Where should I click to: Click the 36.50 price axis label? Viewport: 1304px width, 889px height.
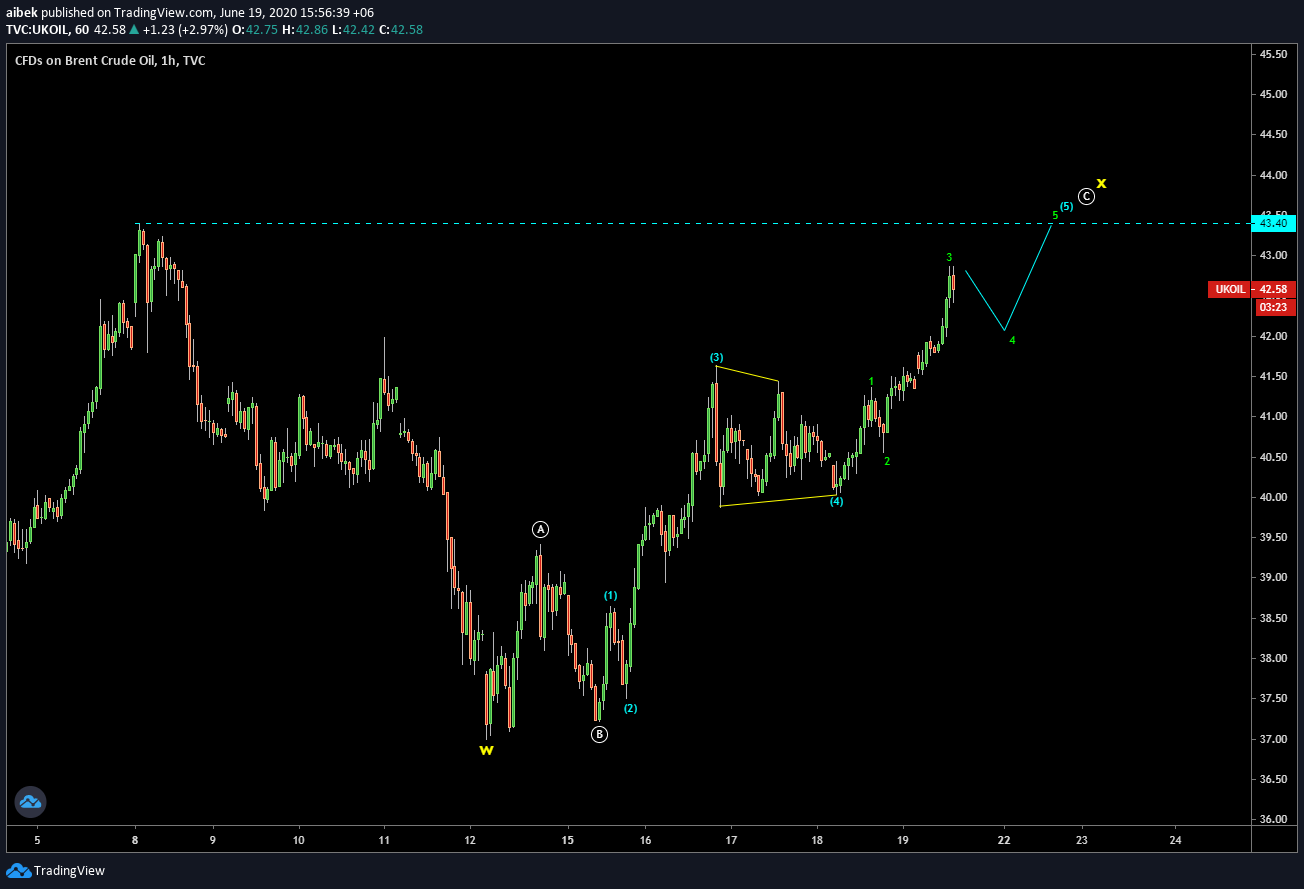1273,779
